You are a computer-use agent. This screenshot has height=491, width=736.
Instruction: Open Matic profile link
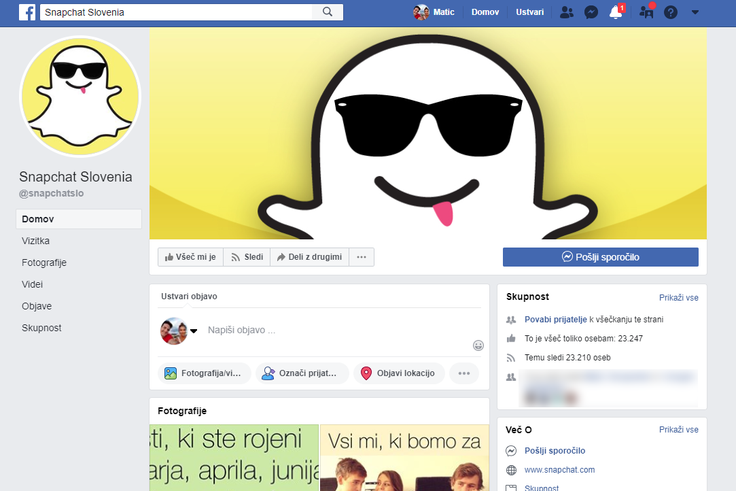(444, 12)
